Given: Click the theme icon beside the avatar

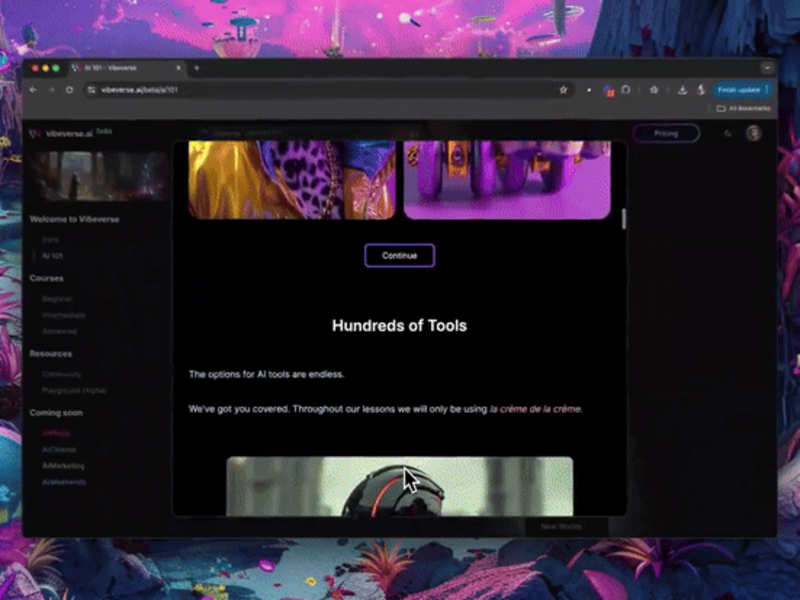Looking at the screenshot, I should click(x=728, y=134).
